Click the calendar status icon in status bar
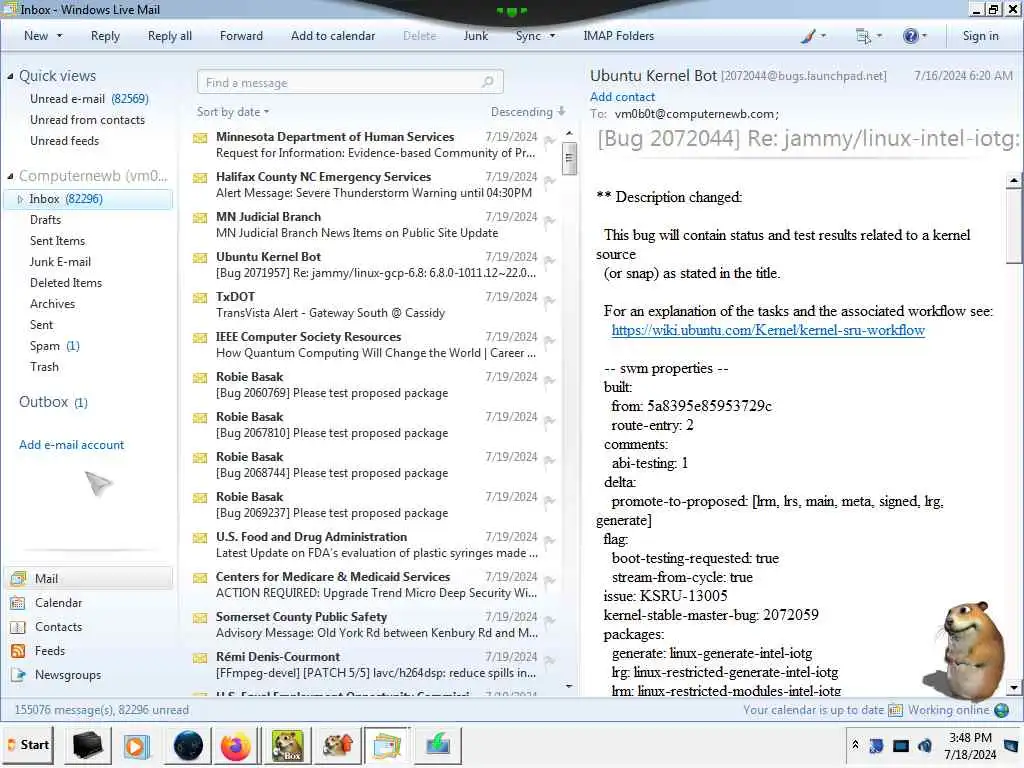 click(895, 710)
